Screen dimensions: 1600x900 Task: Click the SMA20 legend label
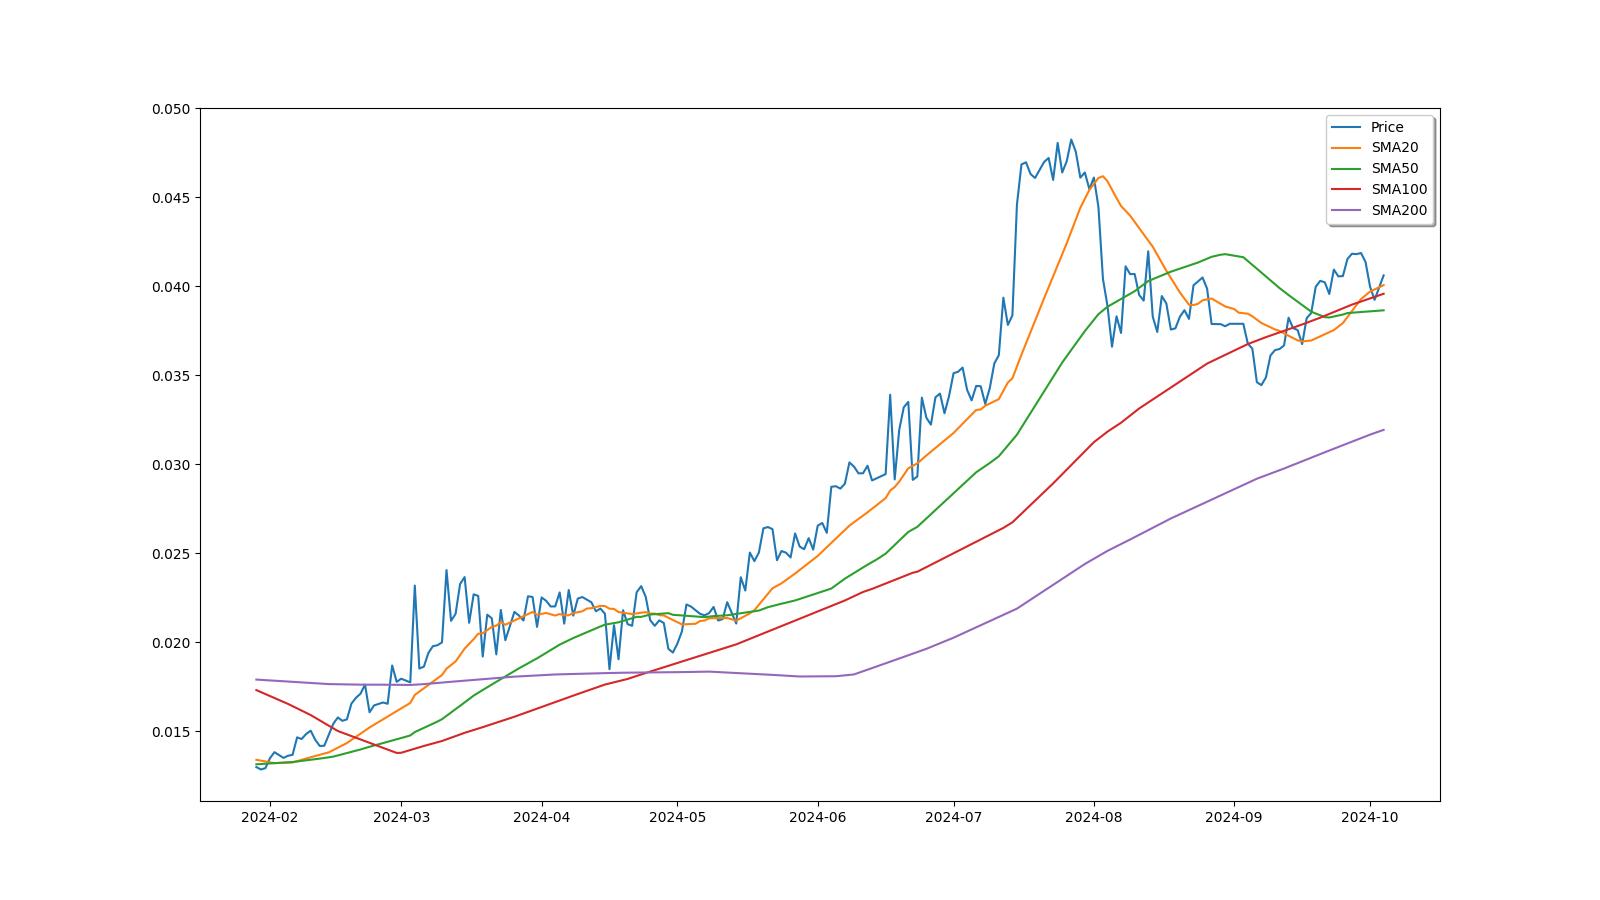click(1394, 148)
